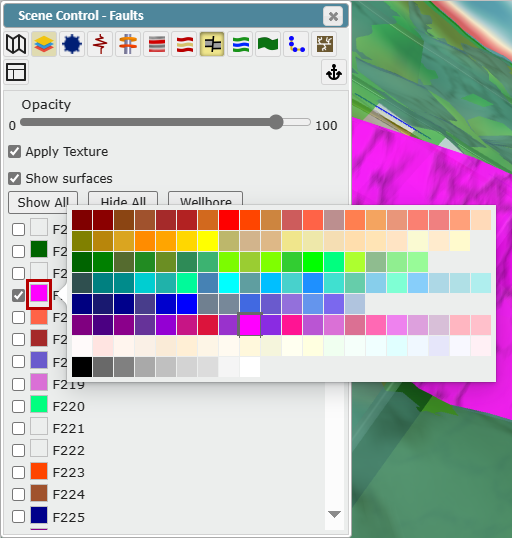Image resolution: width=512 pixels, height=538 pixels.
Task: Click the map book icon in toolbar
Action: (16, 44)
